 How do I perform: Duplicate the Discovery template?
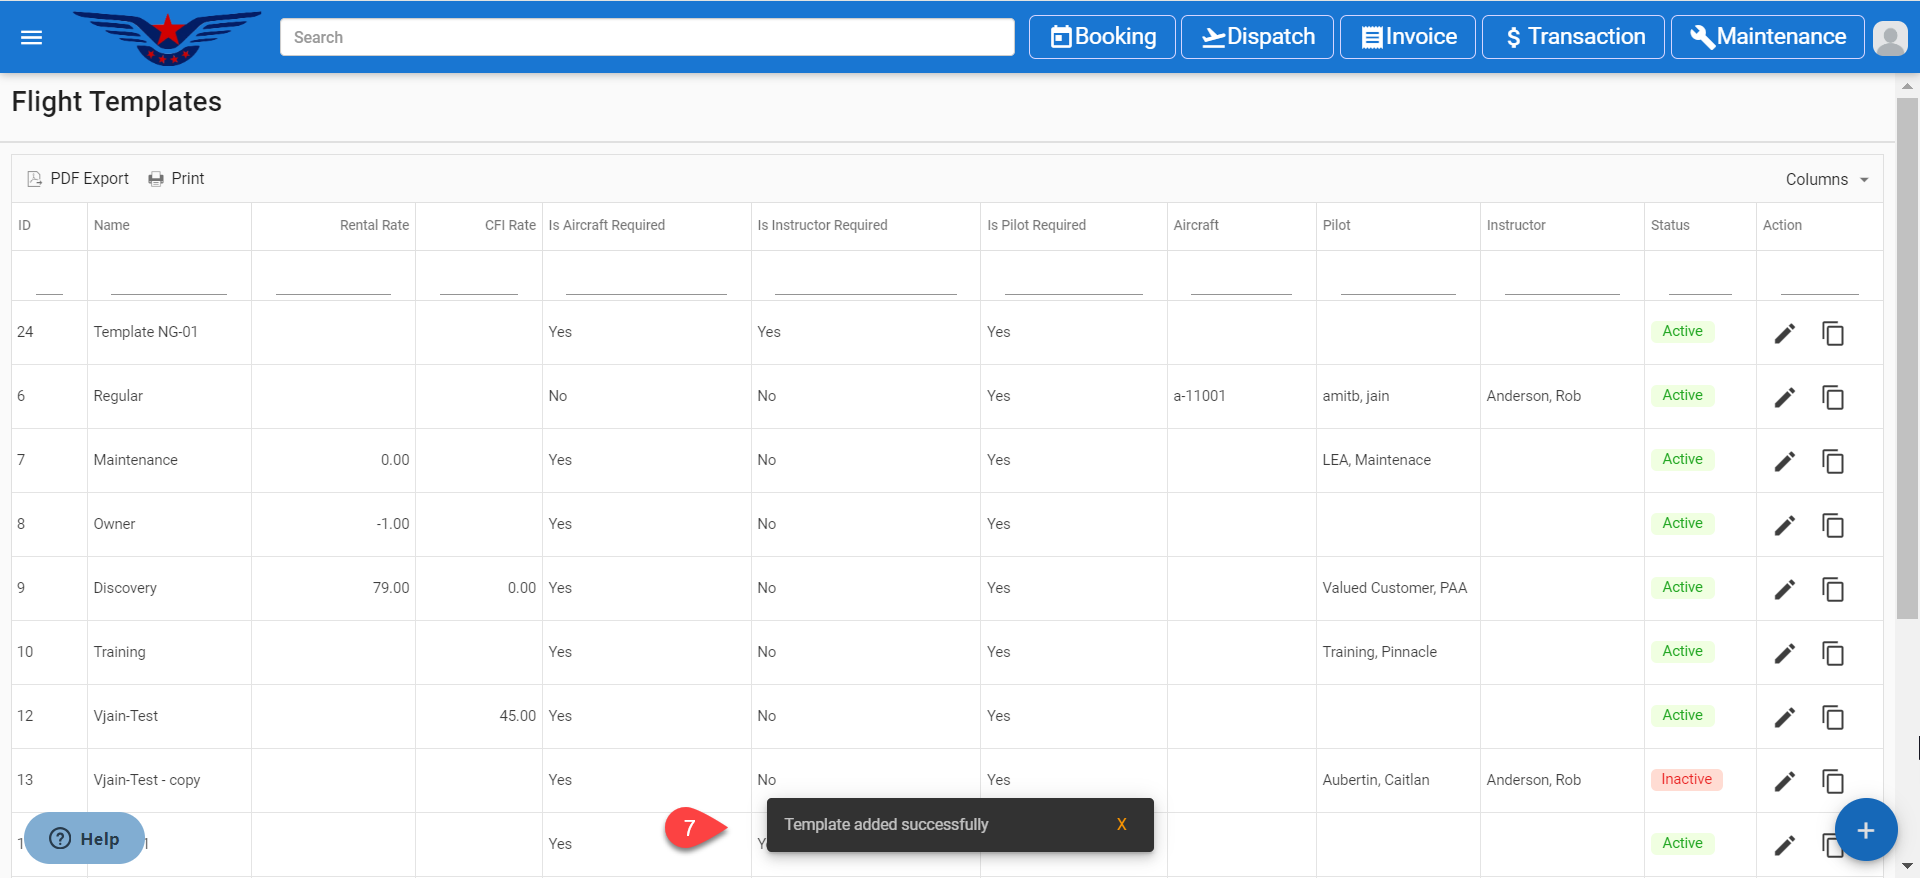coord(1832,589)
